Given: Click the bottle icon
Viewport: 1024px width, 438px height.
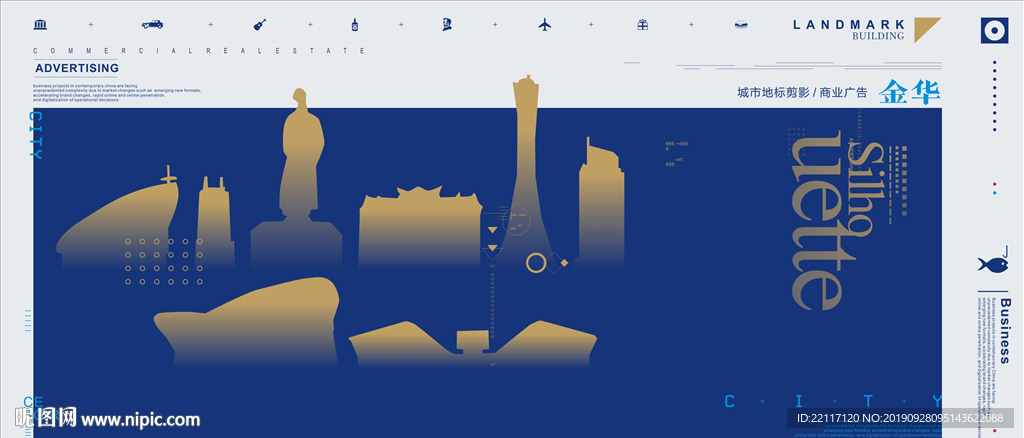Looking at the screenshot, I should pos(355,25).
